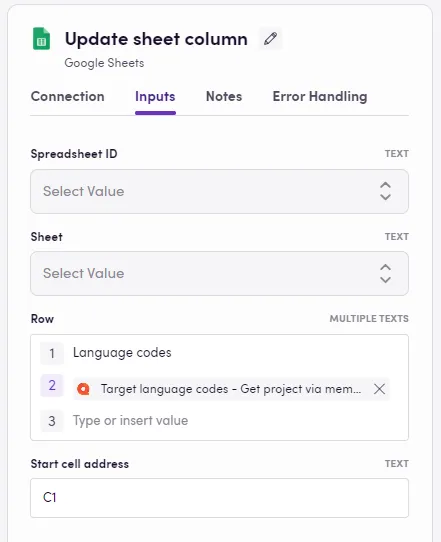Remove the Target language codes chip
Screen dimensions: 441x542
point(379,389)
